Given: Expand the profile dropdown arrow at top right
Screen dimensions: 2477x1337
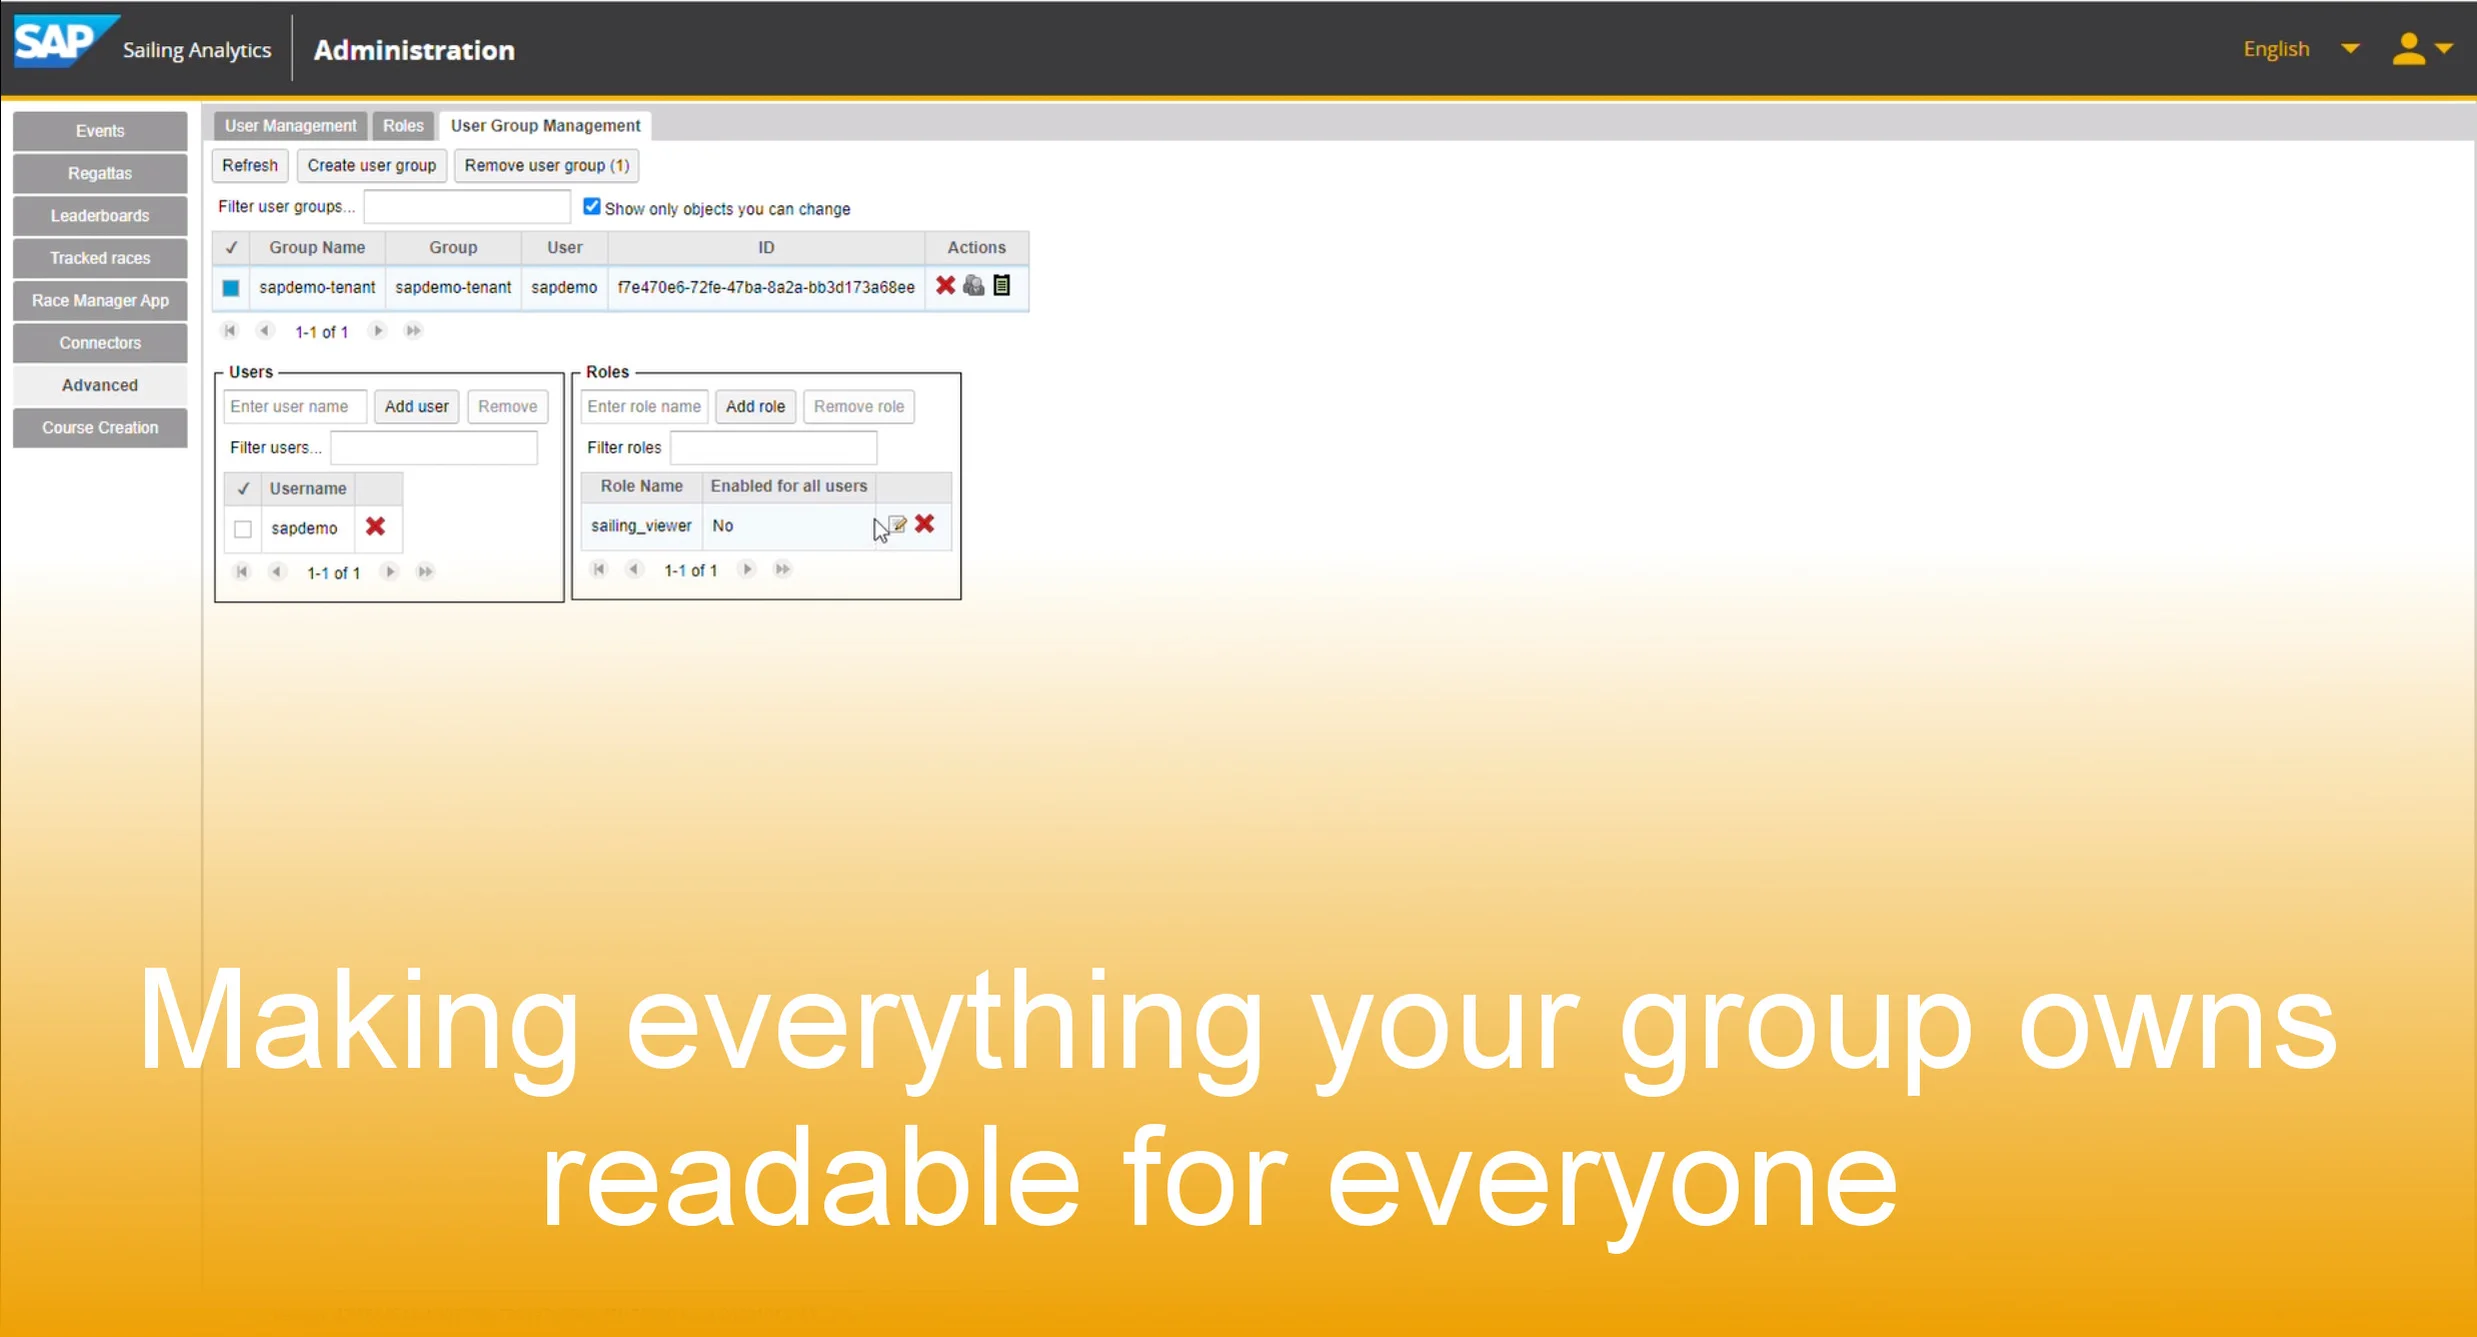Looking at the screenshot, I should (x=2447, y=48).
